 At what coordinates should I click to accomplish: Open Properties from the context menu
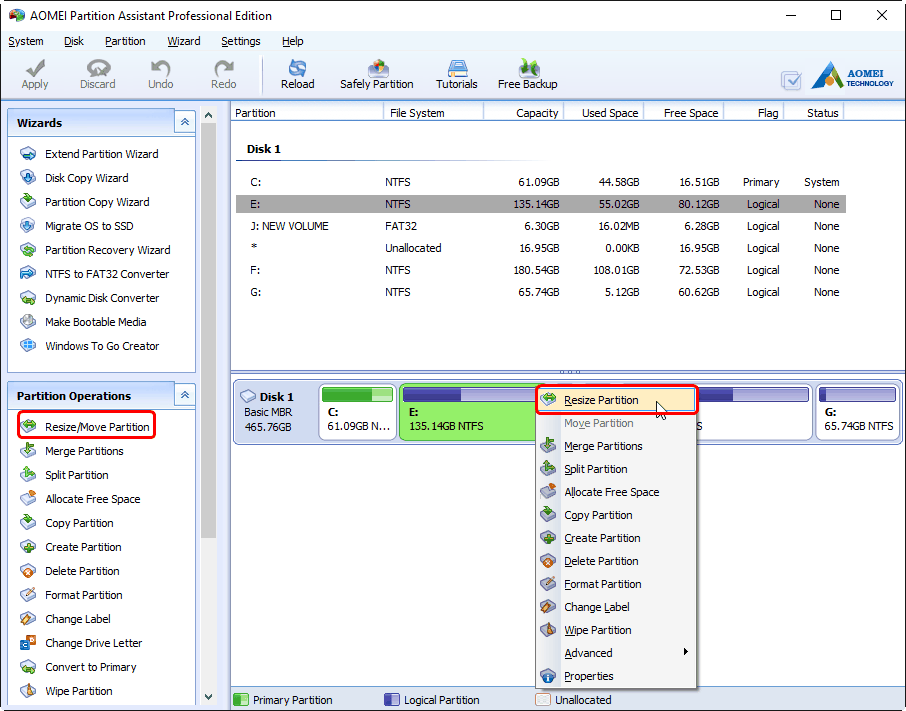[617, 676]
